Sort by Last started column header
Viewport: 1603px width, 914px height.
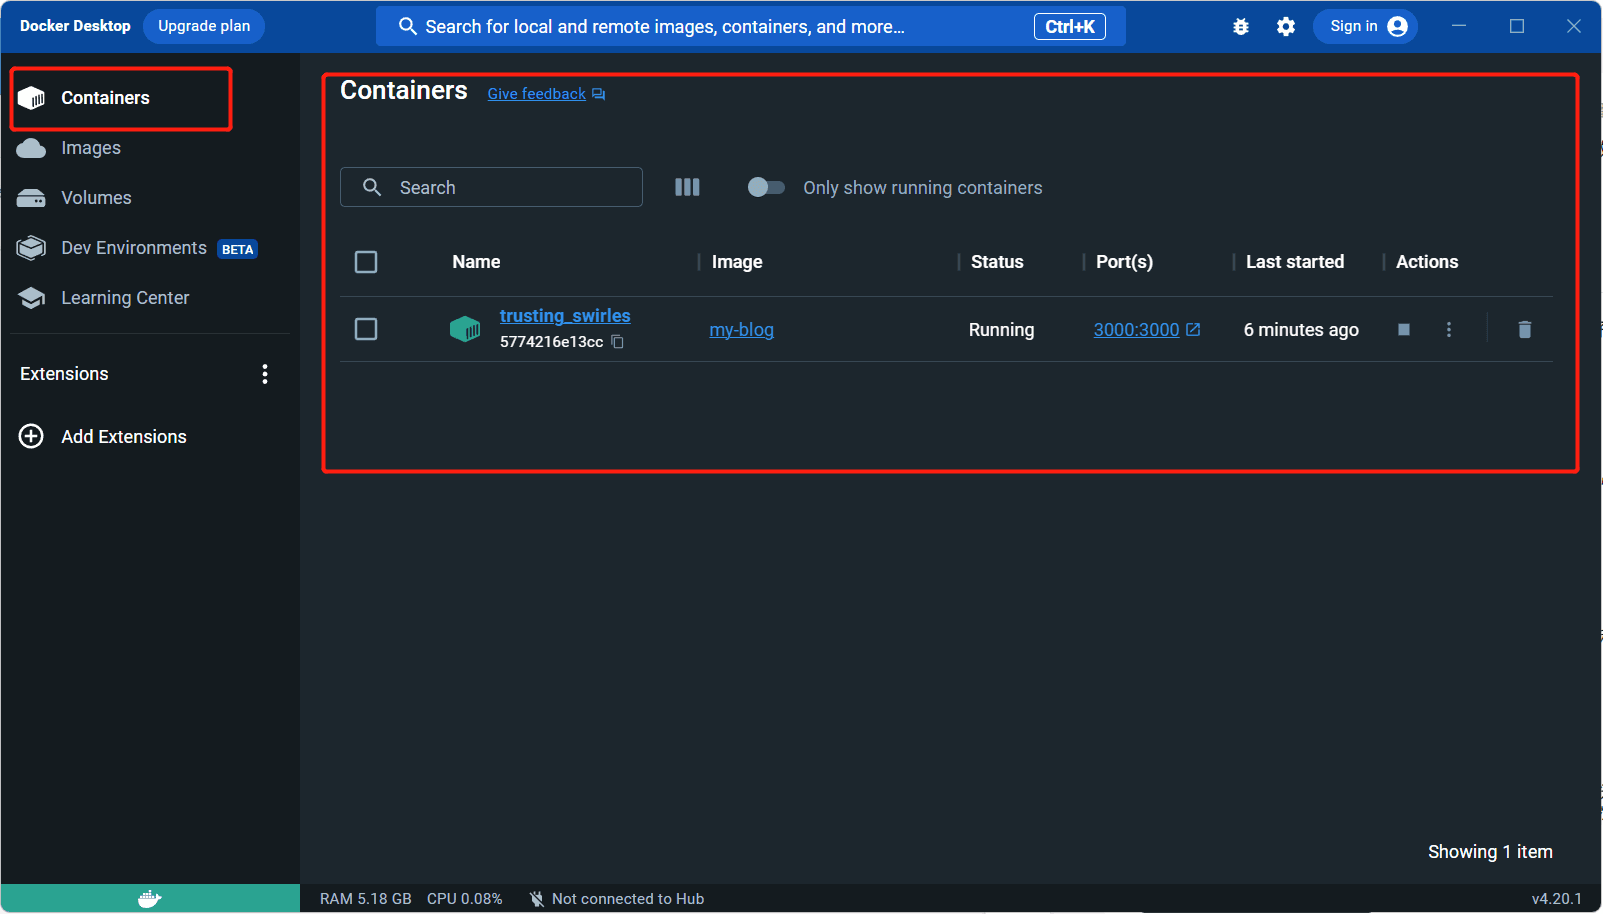pyautogui.click(x=1295, y=262)
